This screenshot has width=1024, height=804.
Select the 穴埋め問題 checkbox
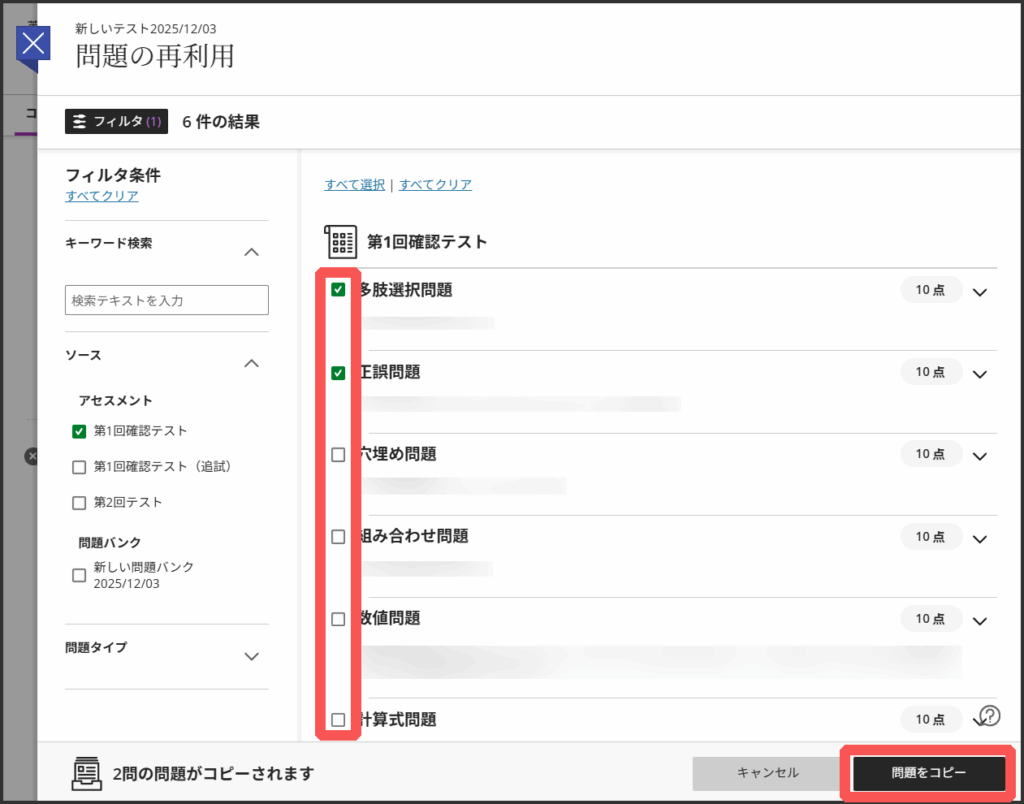pos(338,455)
